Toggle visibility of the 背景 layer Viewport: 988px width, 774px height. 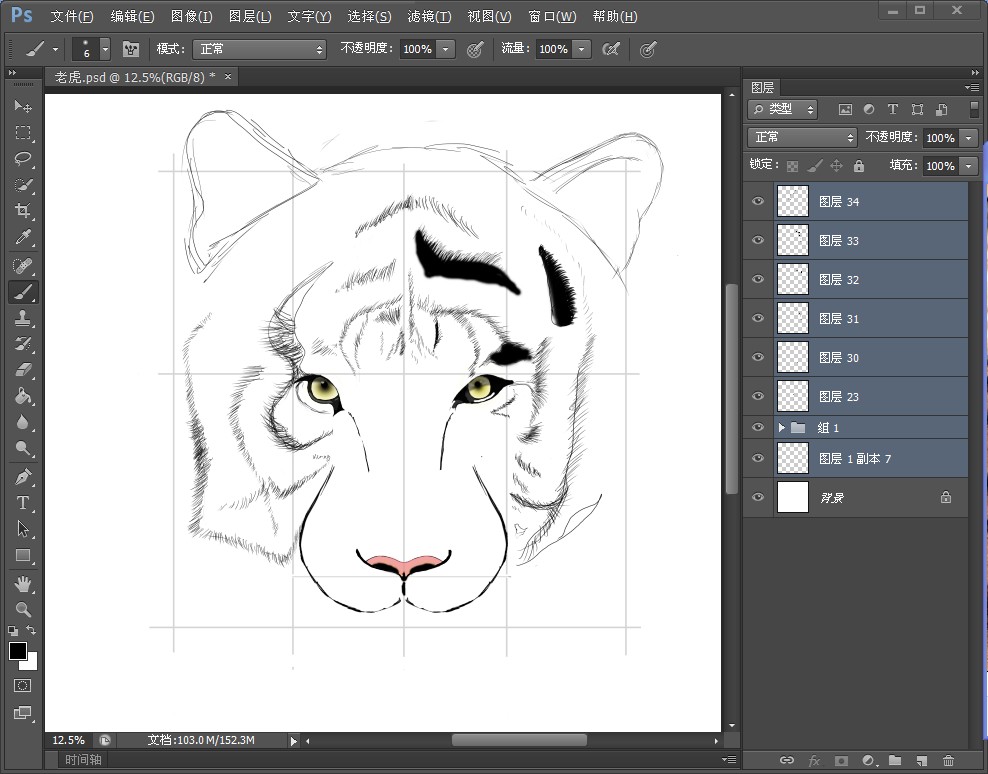tap(758, 497)
